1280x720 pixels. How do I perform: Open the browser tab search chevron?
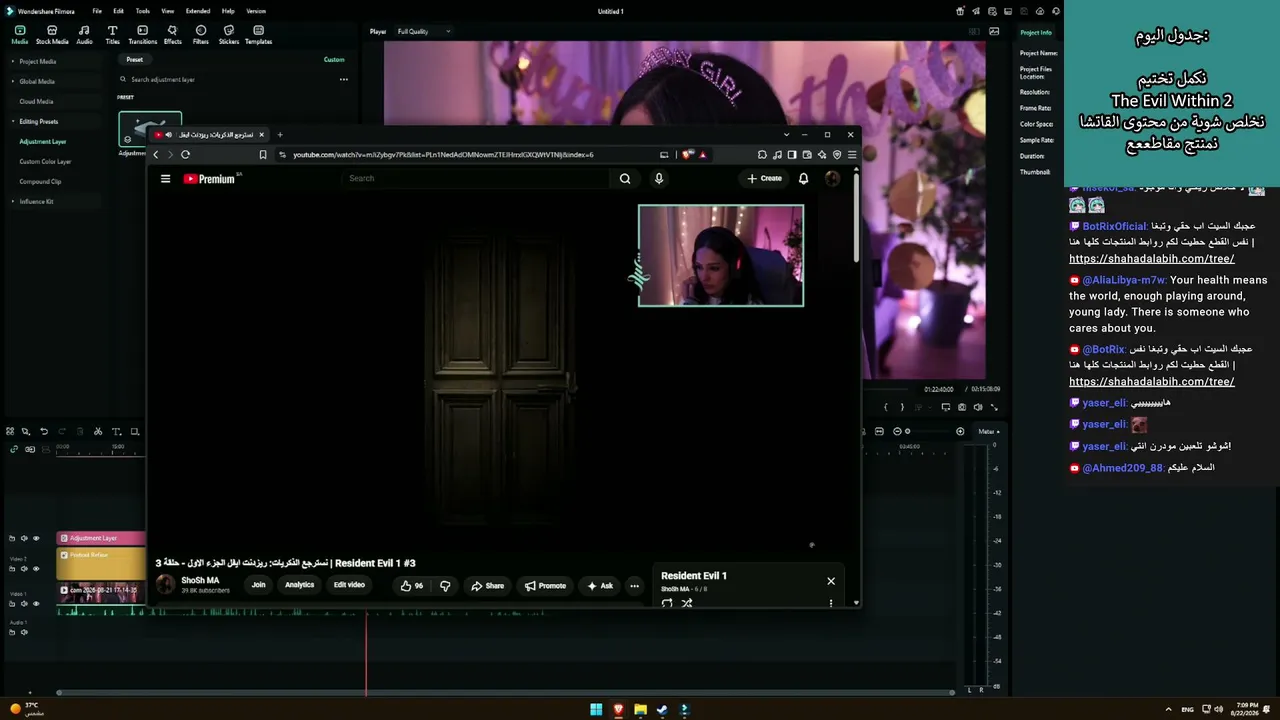[x=786, y=134]
